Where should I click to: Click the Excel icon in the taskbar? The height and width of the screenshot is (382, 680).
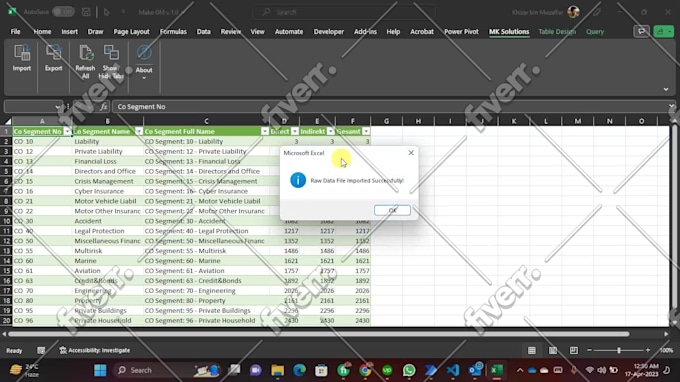click(497, 370)
